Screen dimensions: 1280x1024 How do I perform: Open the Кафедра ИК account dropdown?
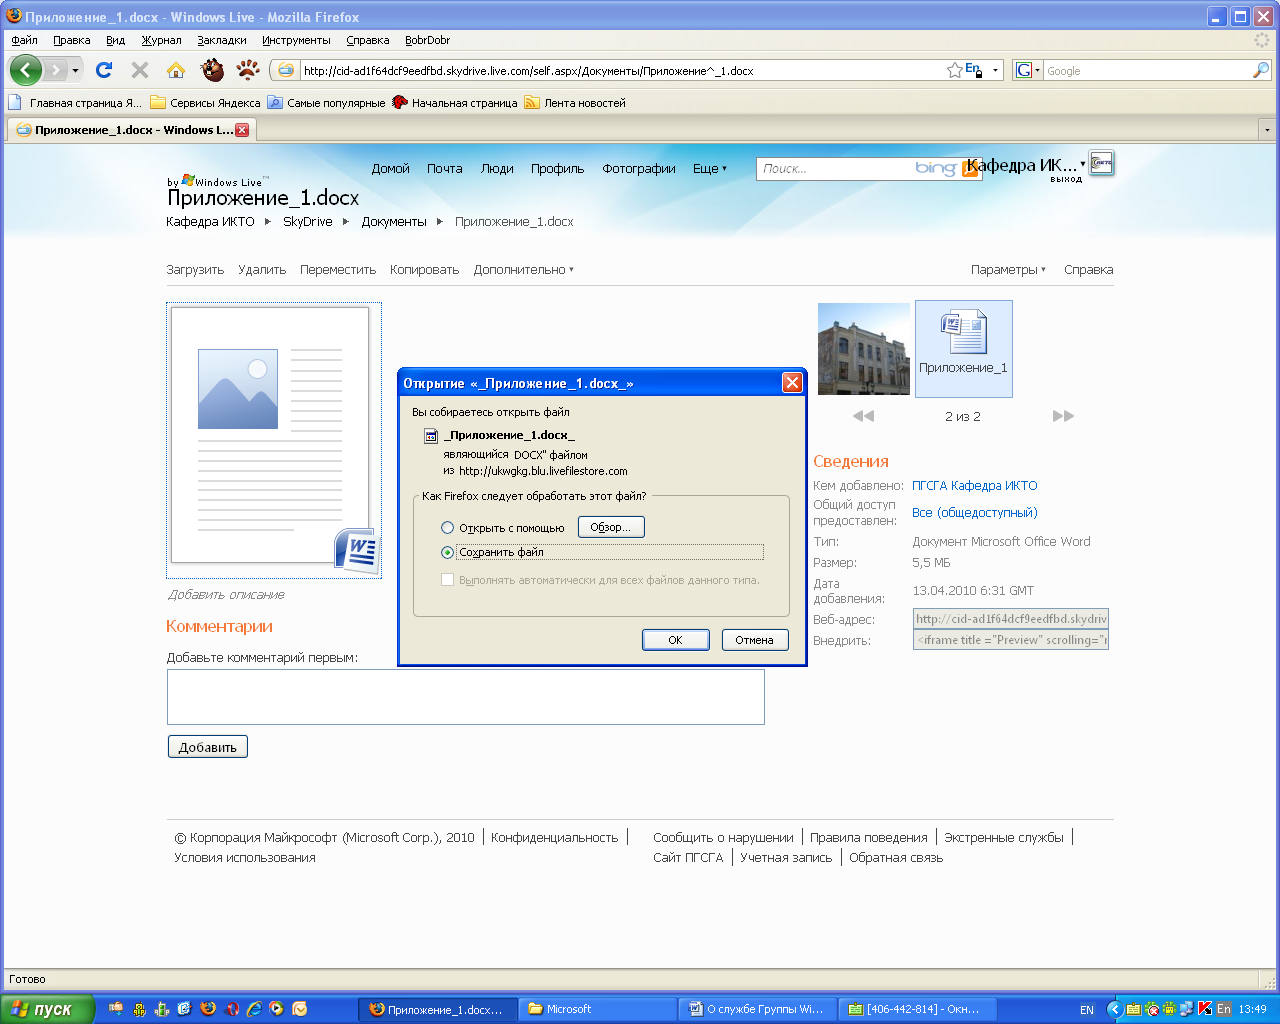(x=1083, y=164)
